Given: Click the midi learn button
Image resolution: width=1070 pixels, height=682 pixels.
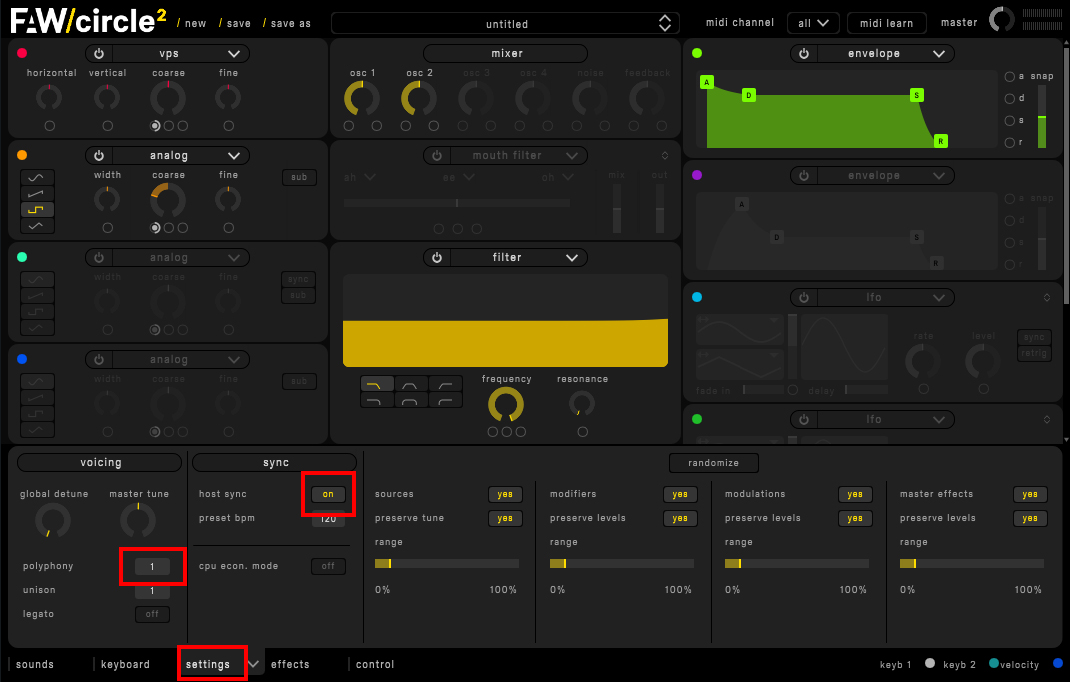Looking at the screenshot, I should point(886,23).
